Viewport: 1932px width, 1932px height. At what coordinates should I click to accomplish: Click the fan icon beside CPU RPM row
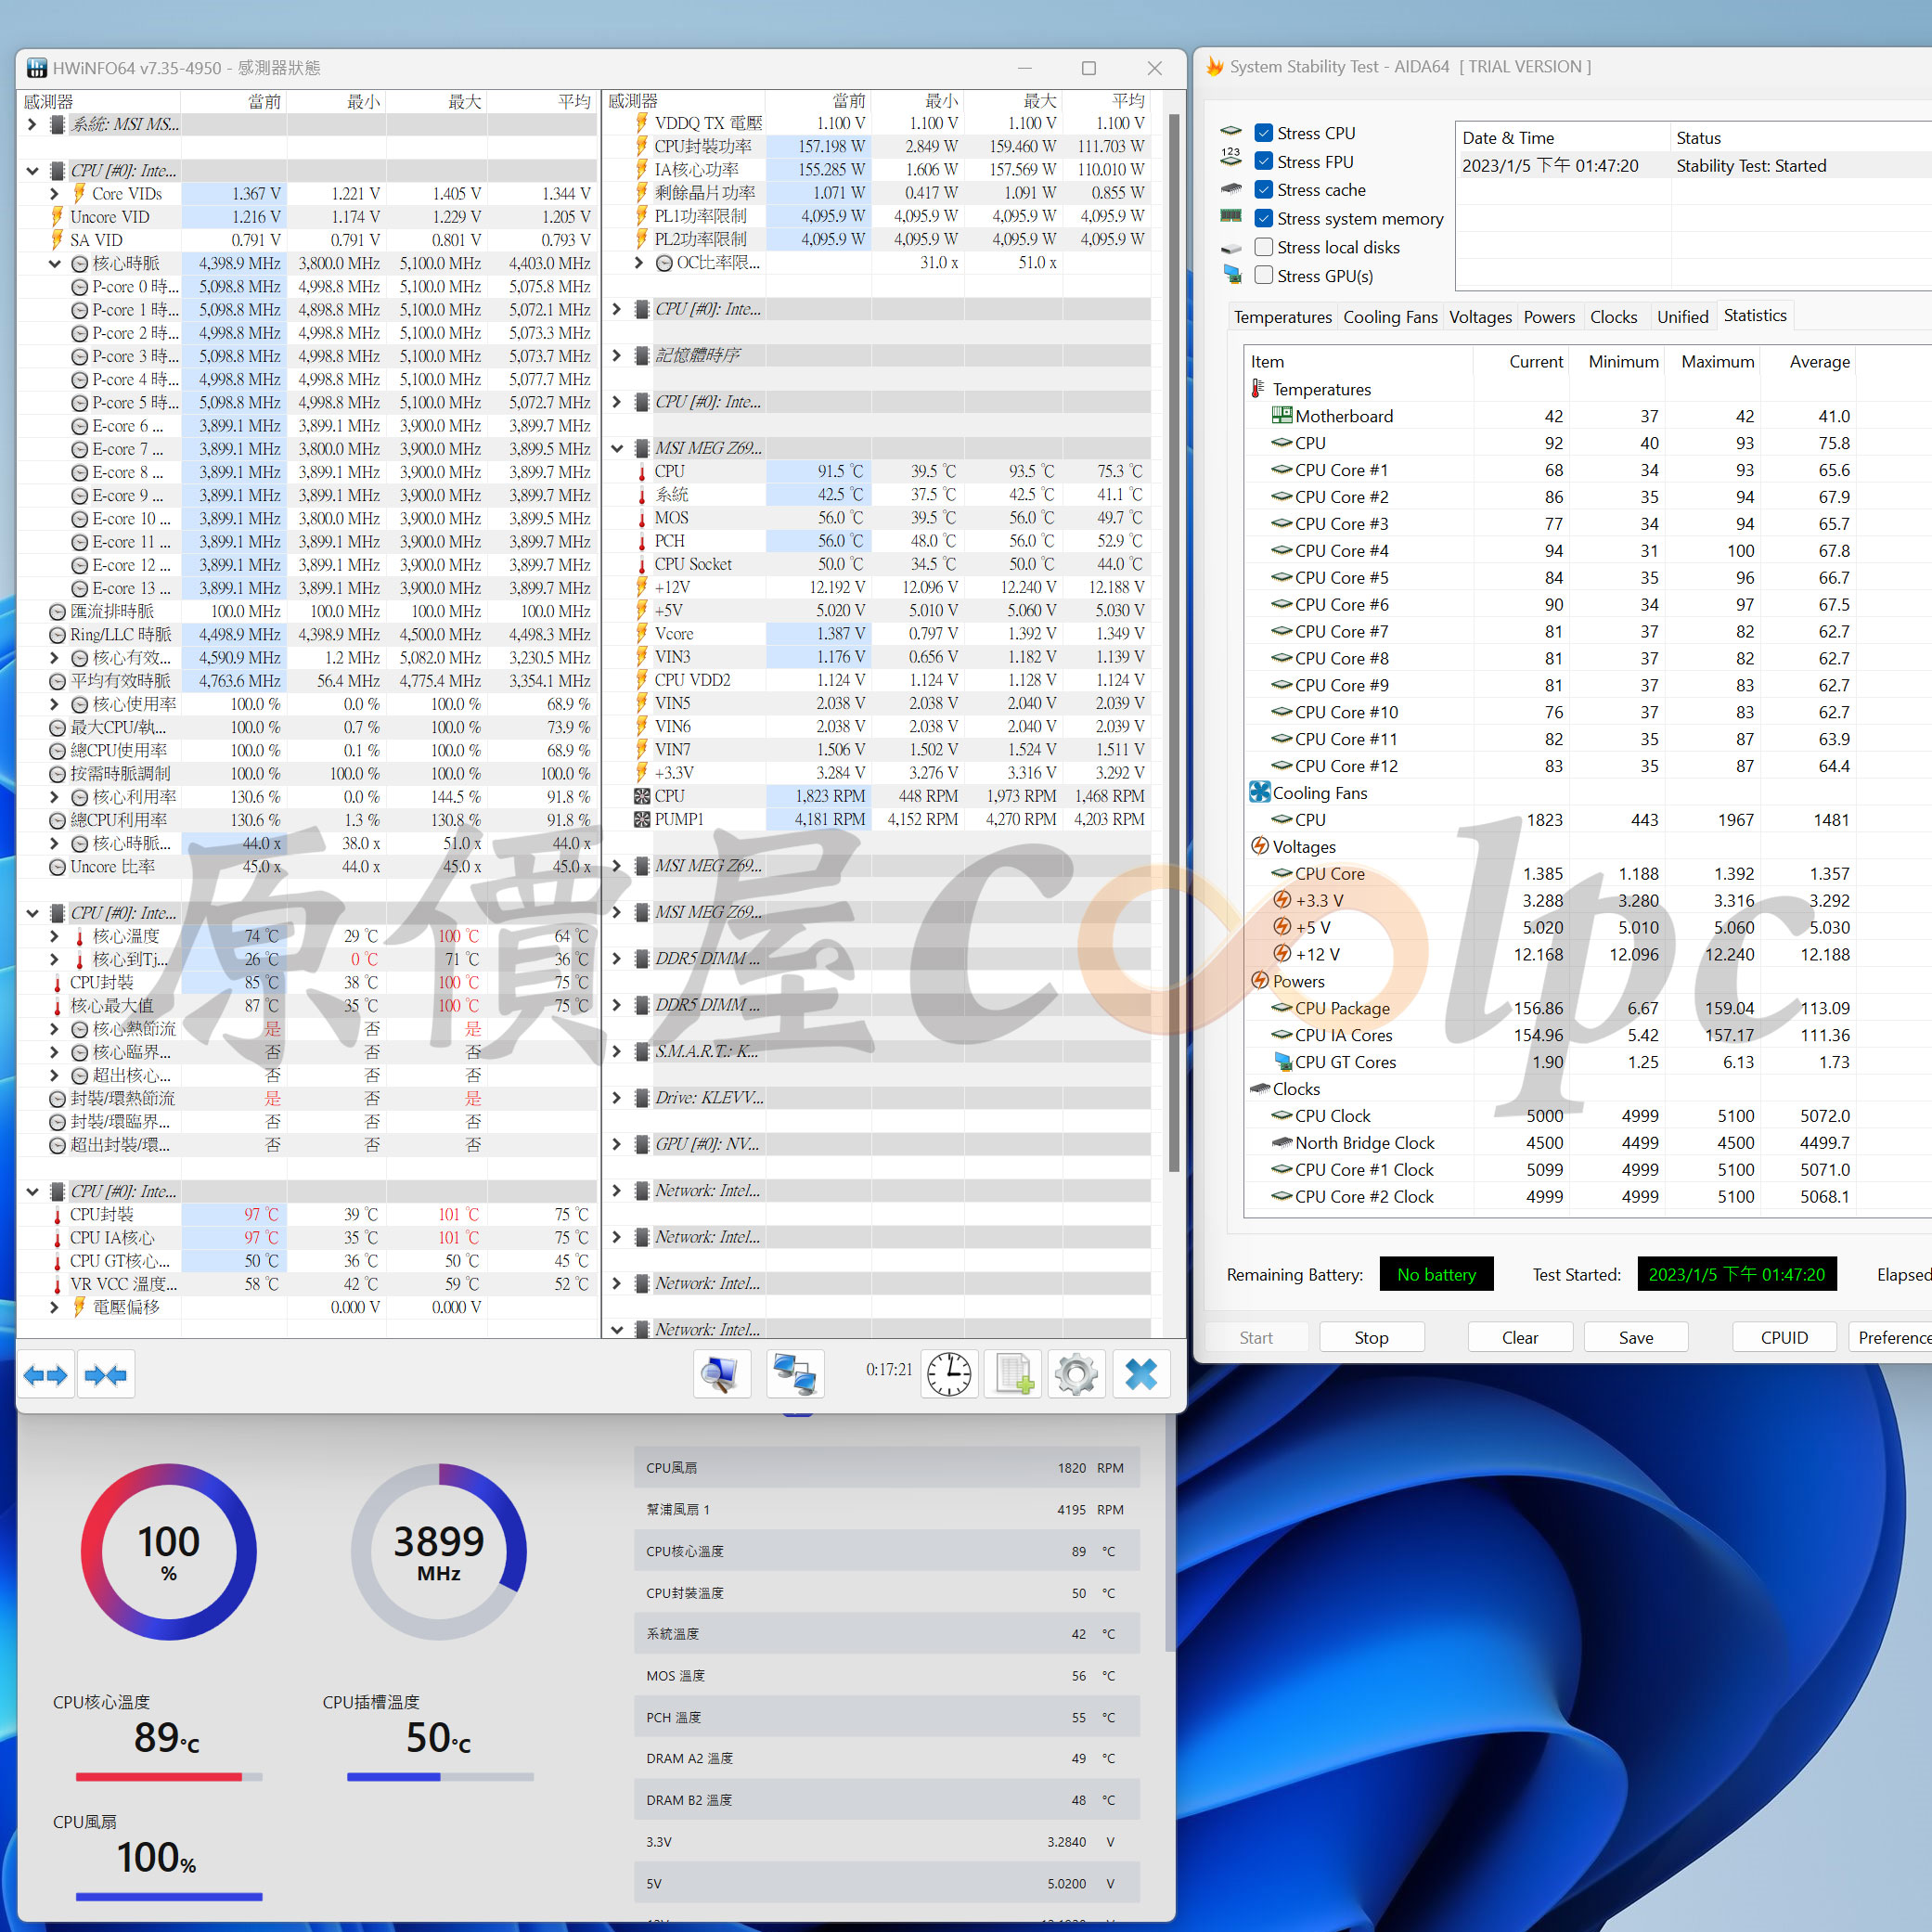point(642,796)
